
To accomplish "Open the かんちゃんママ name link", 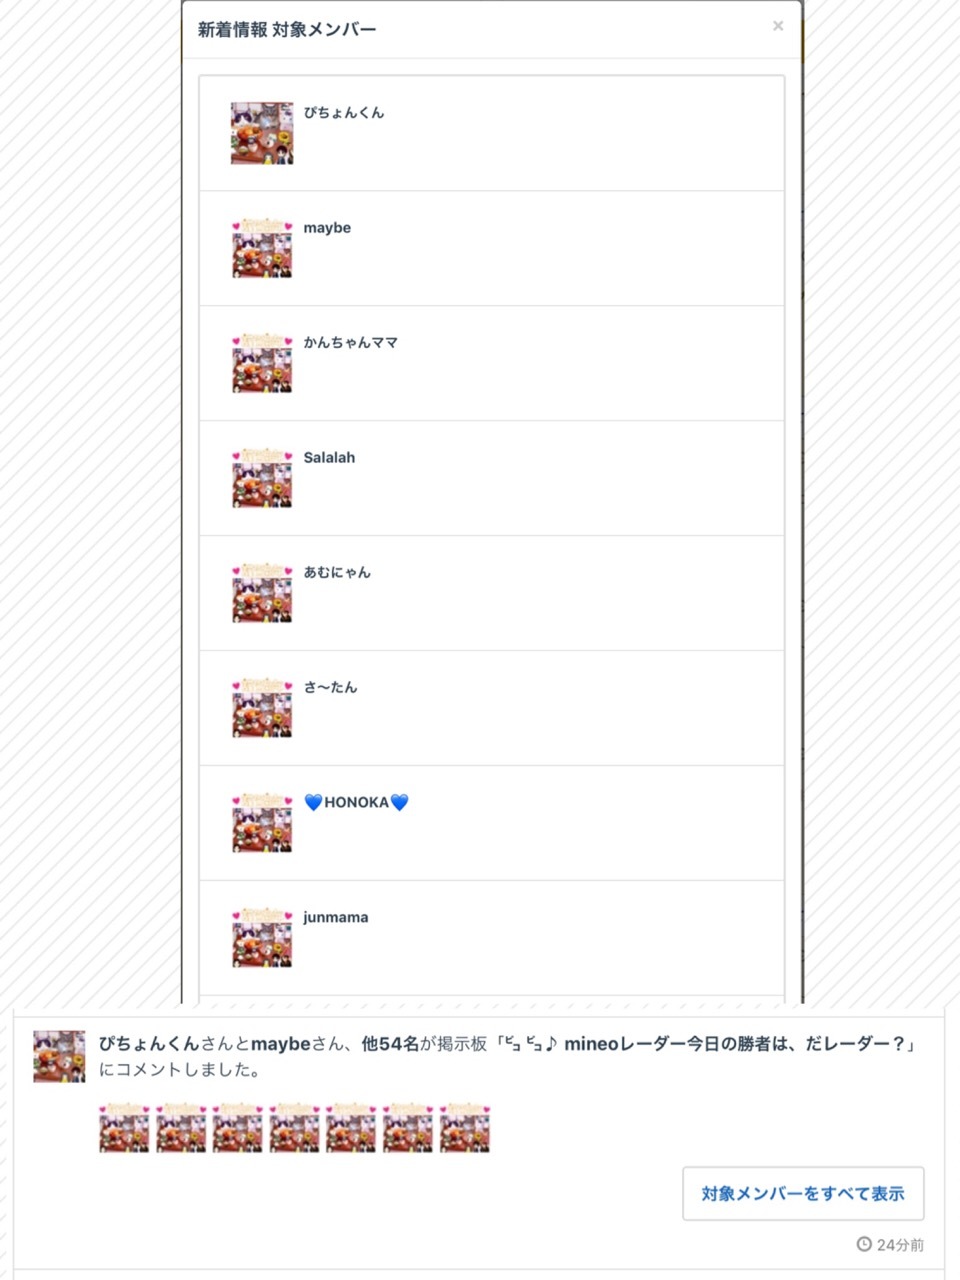I will 351,343.
